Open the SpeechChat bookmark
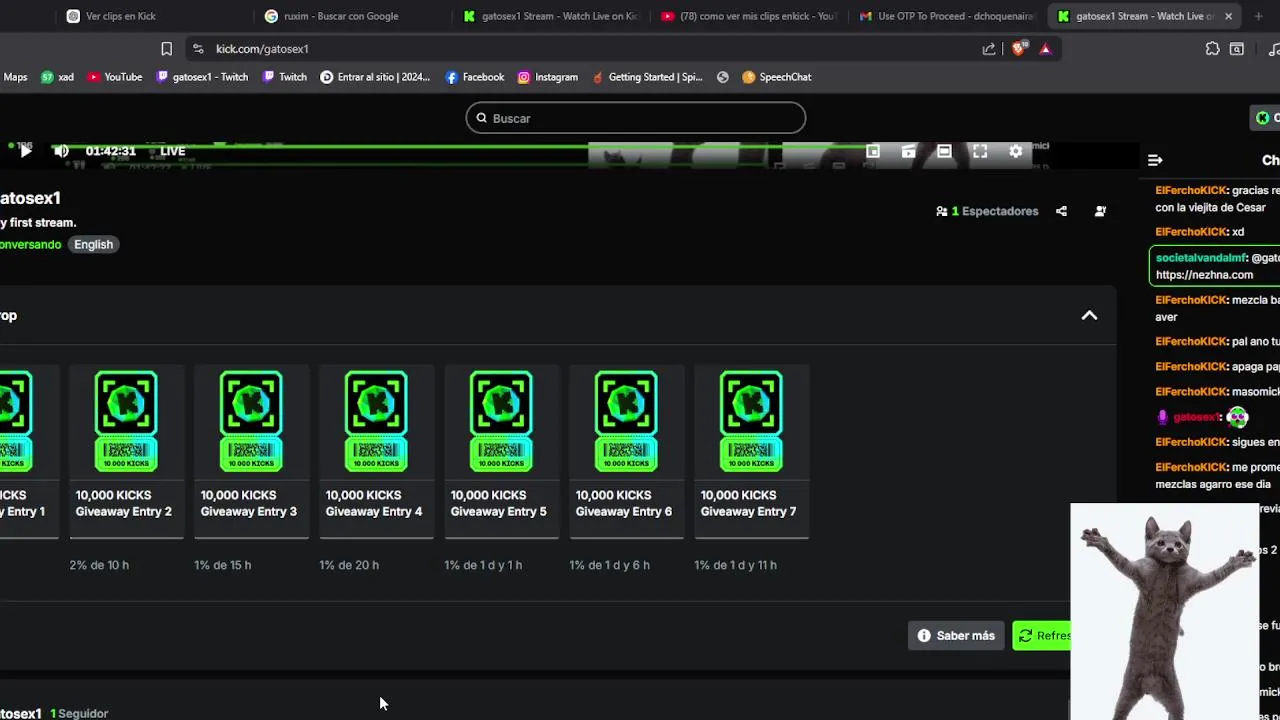The image size is (1280, 720). click(776, 77)
